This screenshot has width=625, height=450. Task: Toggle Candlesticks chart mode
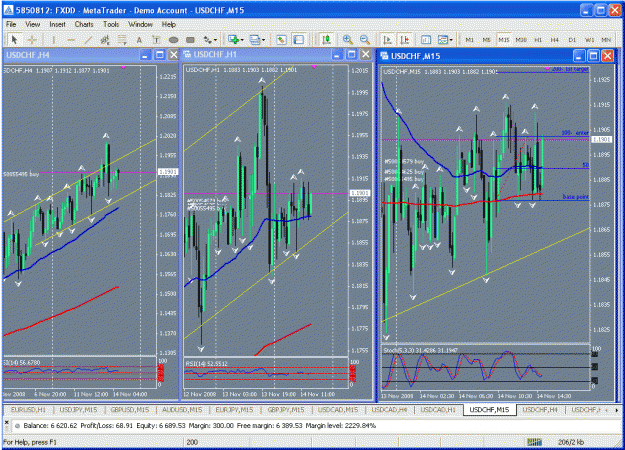[326, 39]
